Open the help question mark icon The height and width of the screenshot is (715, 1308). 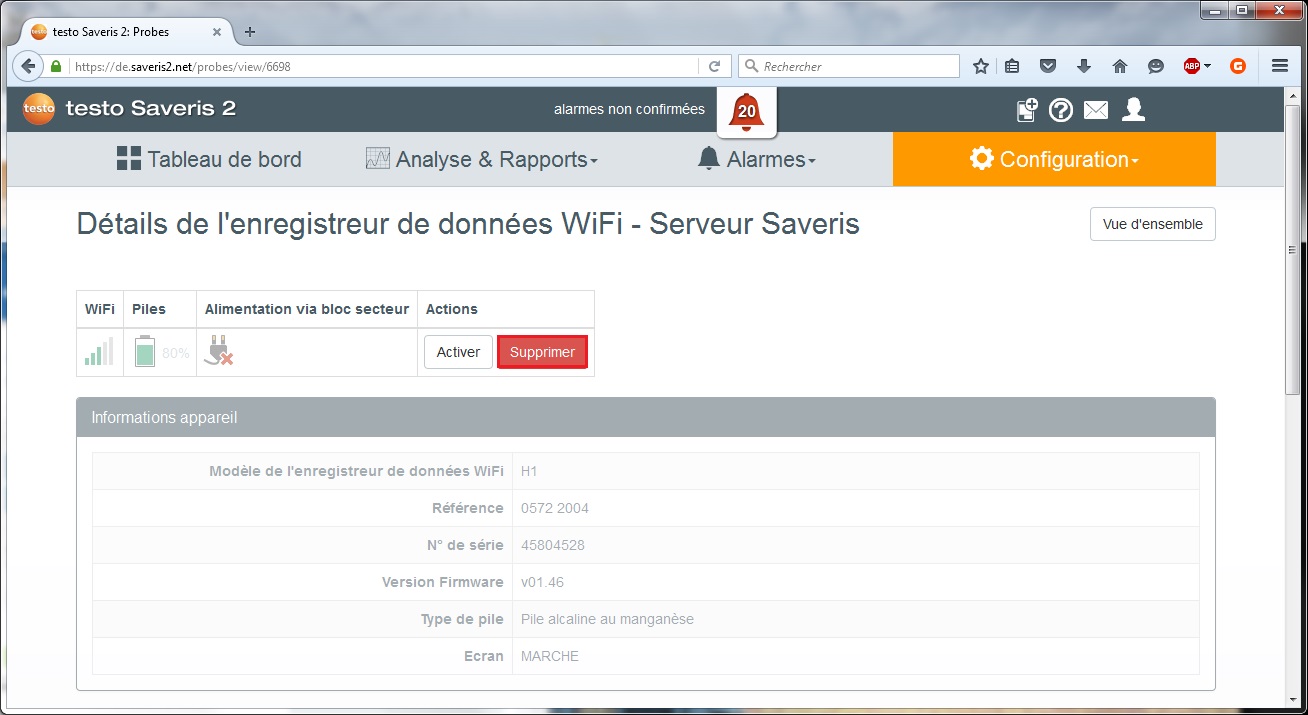(1061, 110)
